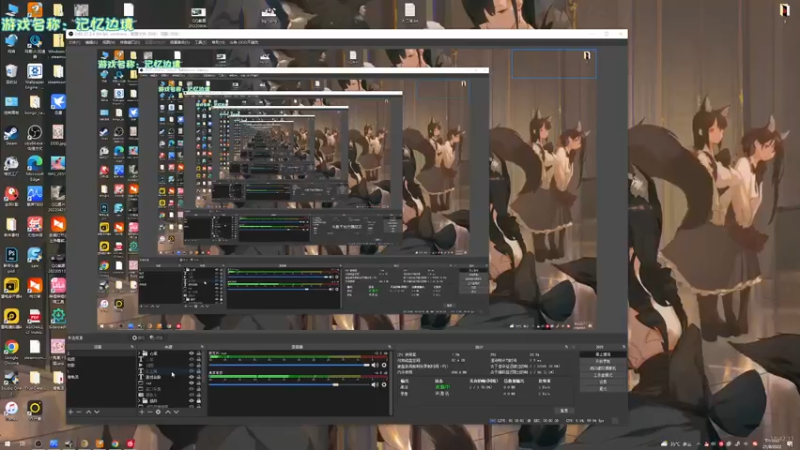Pop out the Audio Mixer dock panel
Image resolution: width=800 pixels, height=450 pixels.
click(390, 346)
